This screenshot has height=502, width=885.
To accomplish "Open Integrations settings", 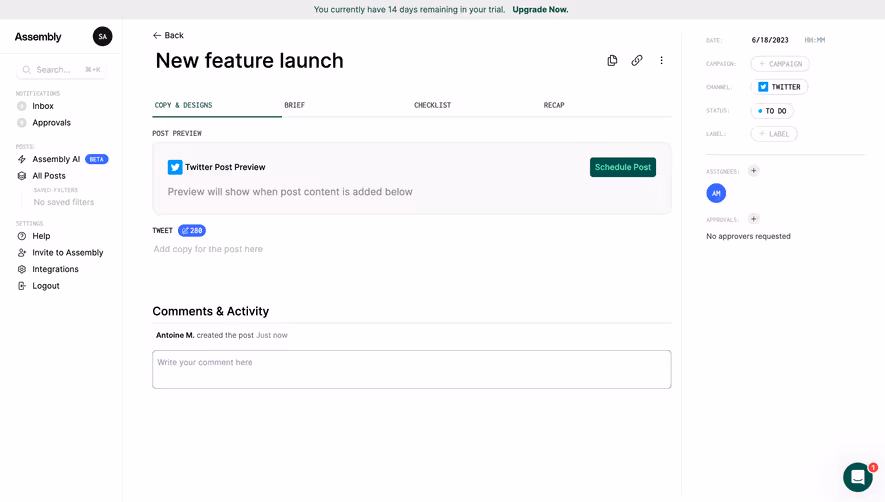I will click(x=55, y=269).
